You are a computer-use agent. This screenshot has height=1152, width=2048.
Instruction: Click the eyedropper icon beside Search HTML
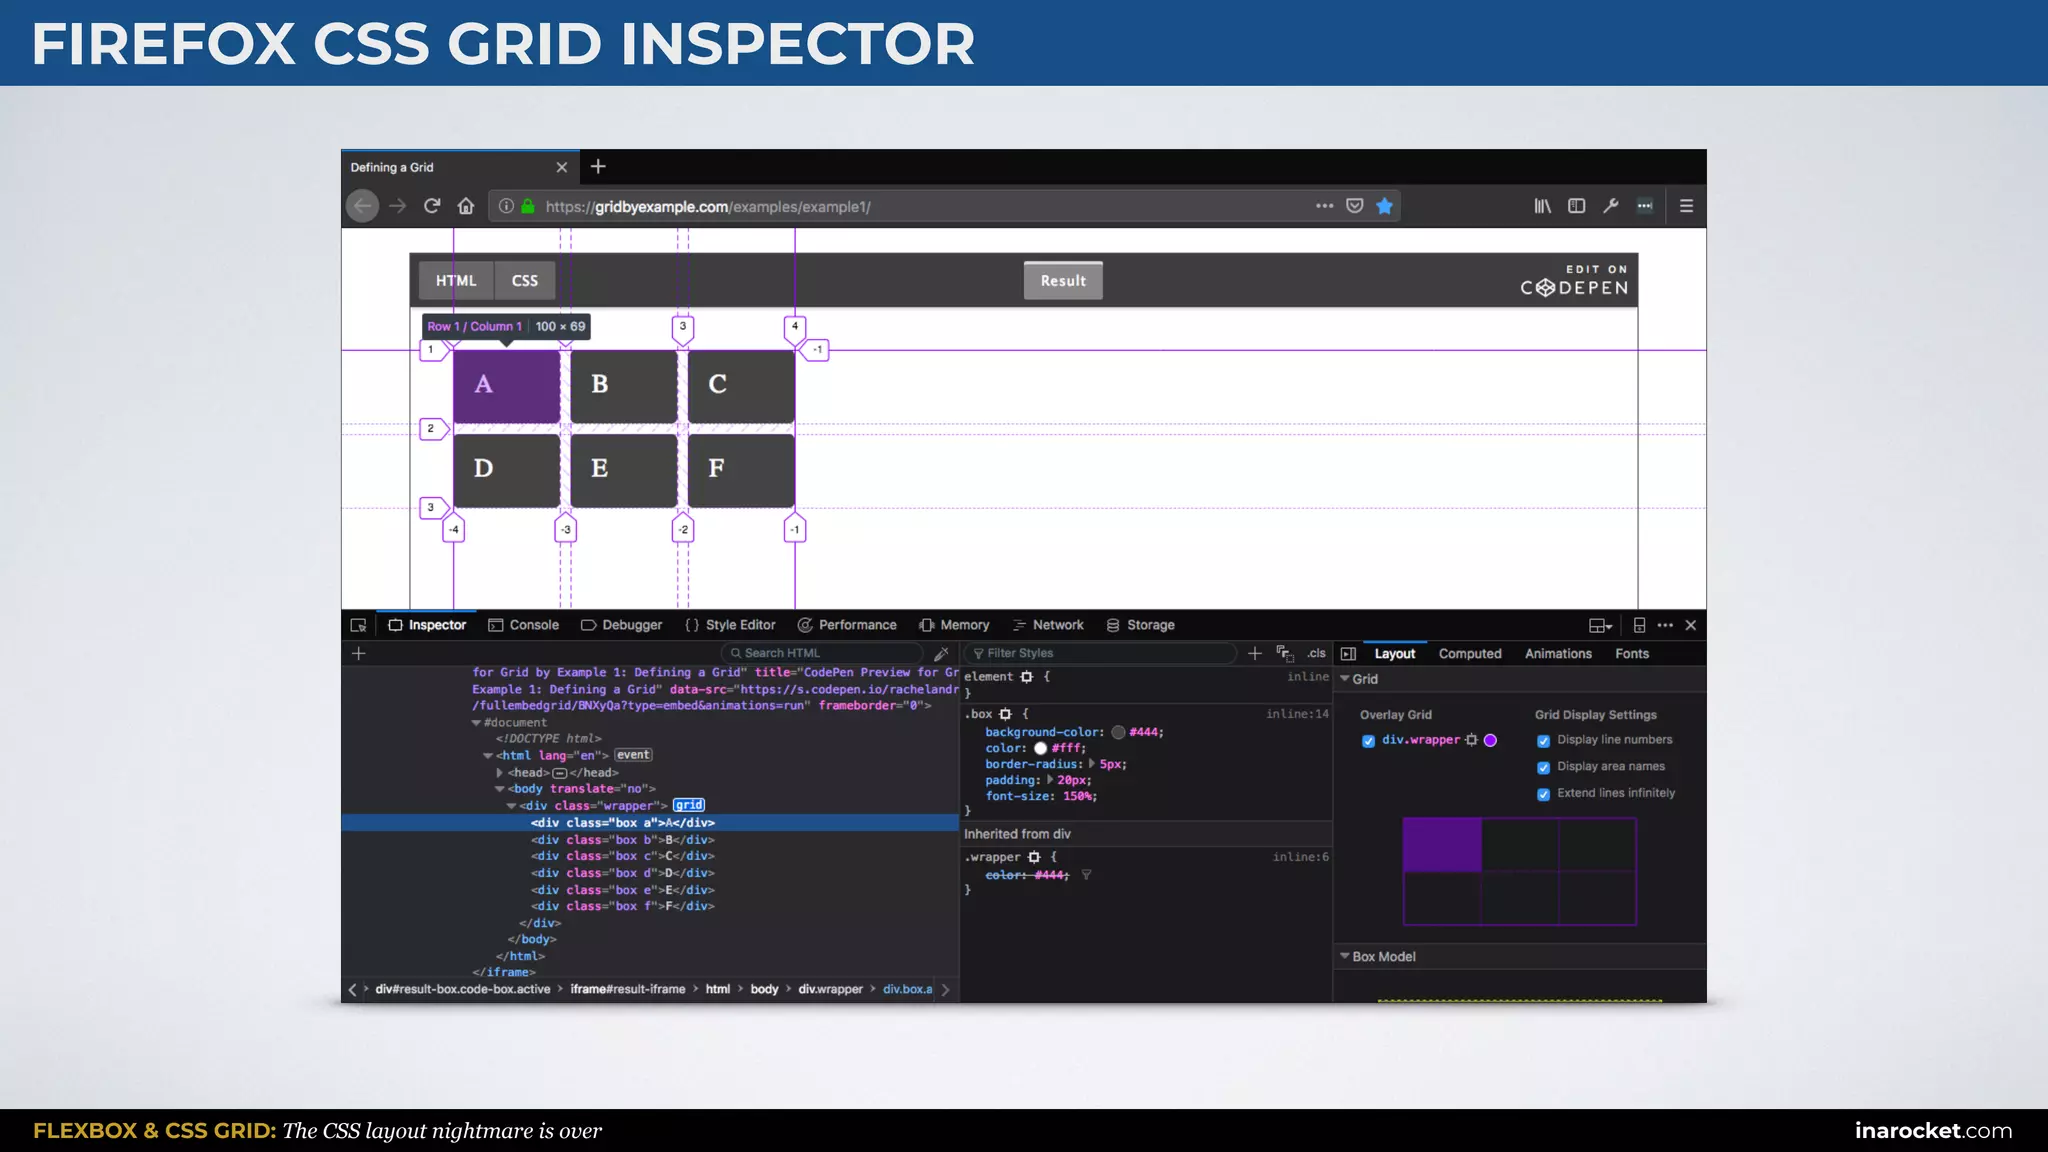940,654
